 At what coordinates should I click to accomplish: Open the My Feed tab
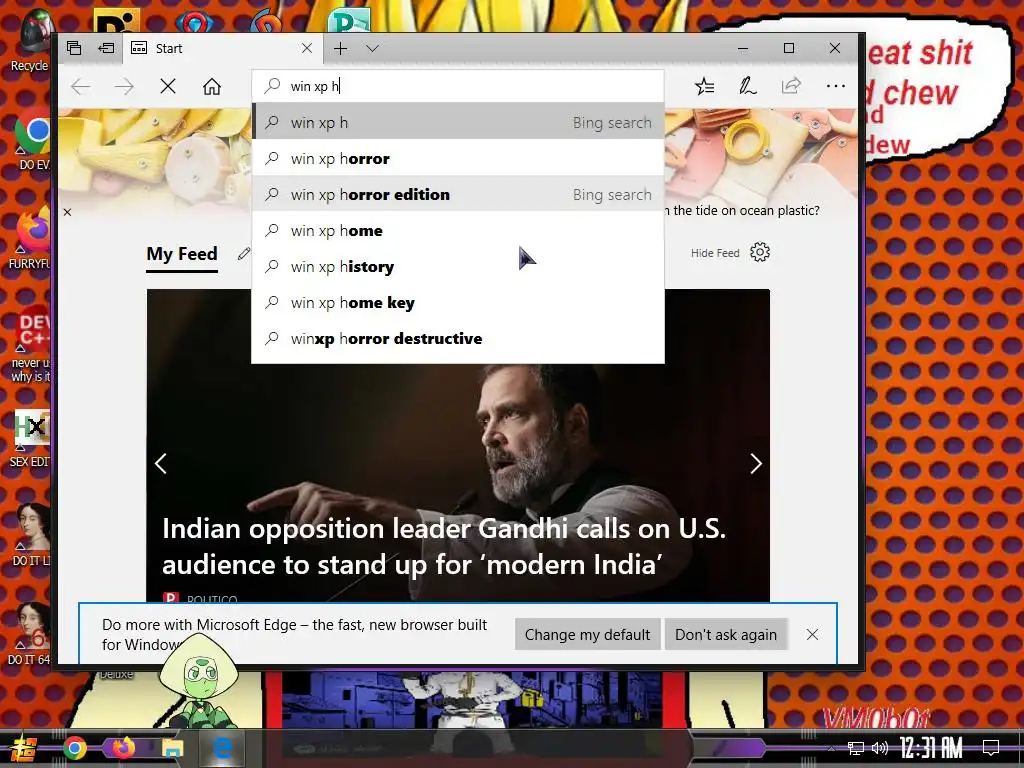click(x=182, y=253)
